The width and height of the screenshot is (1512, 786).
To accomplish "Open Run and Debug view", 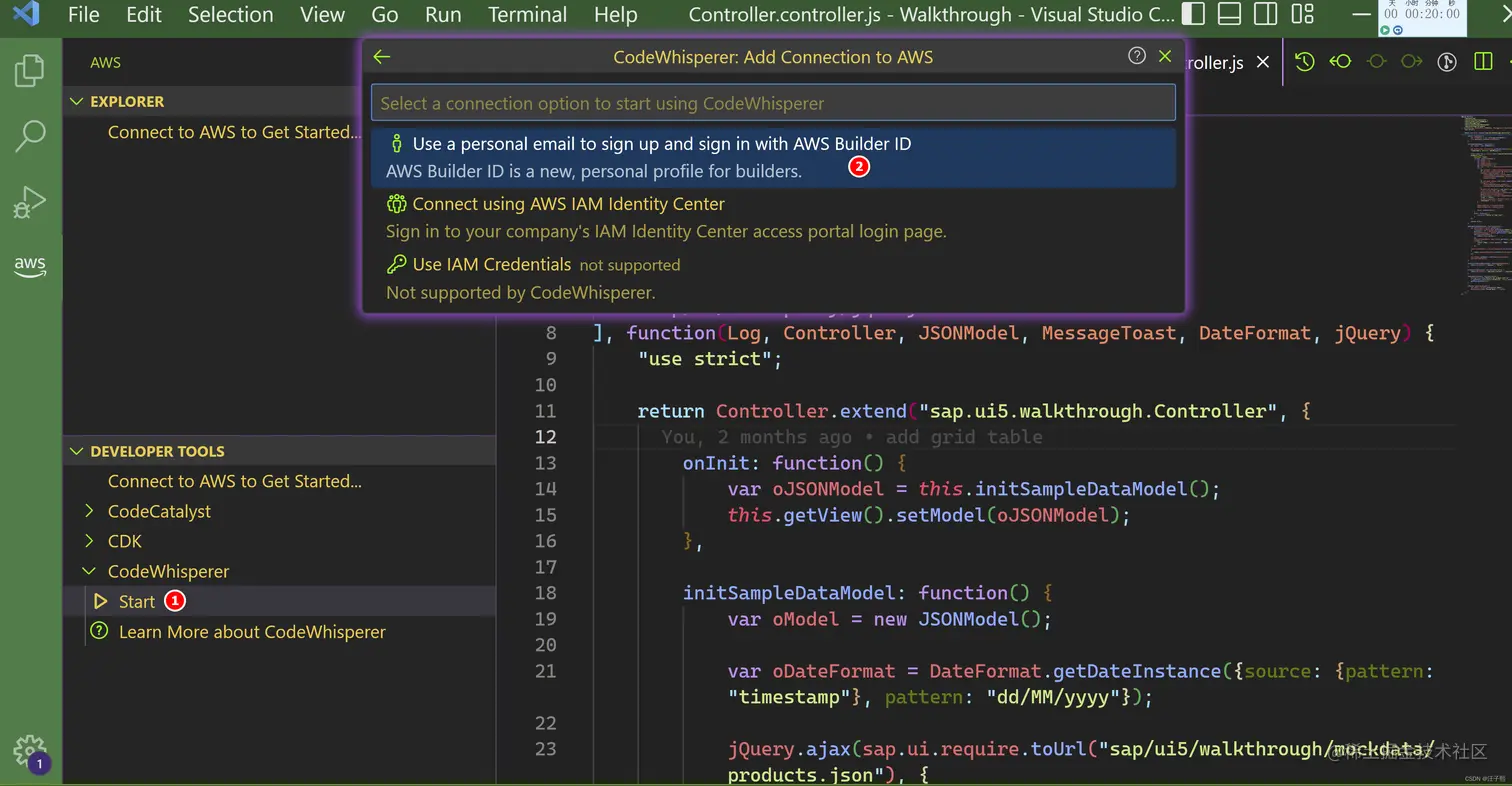I will click(x=30, y=202).
